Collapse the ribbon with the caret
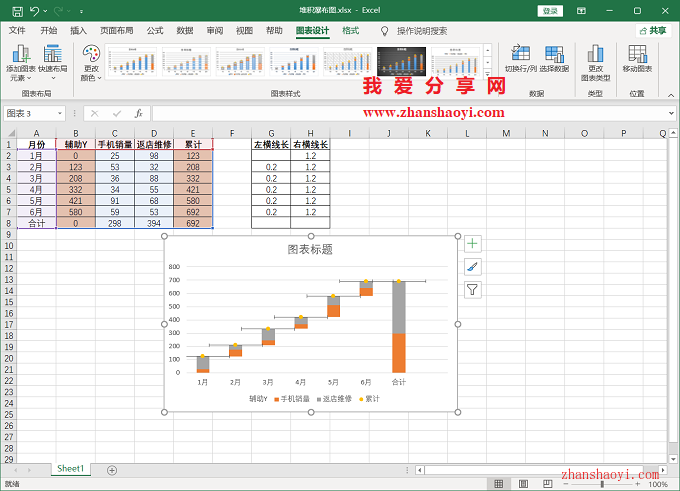The width and height of the screenshot is (680, 491). pos(670,95)
